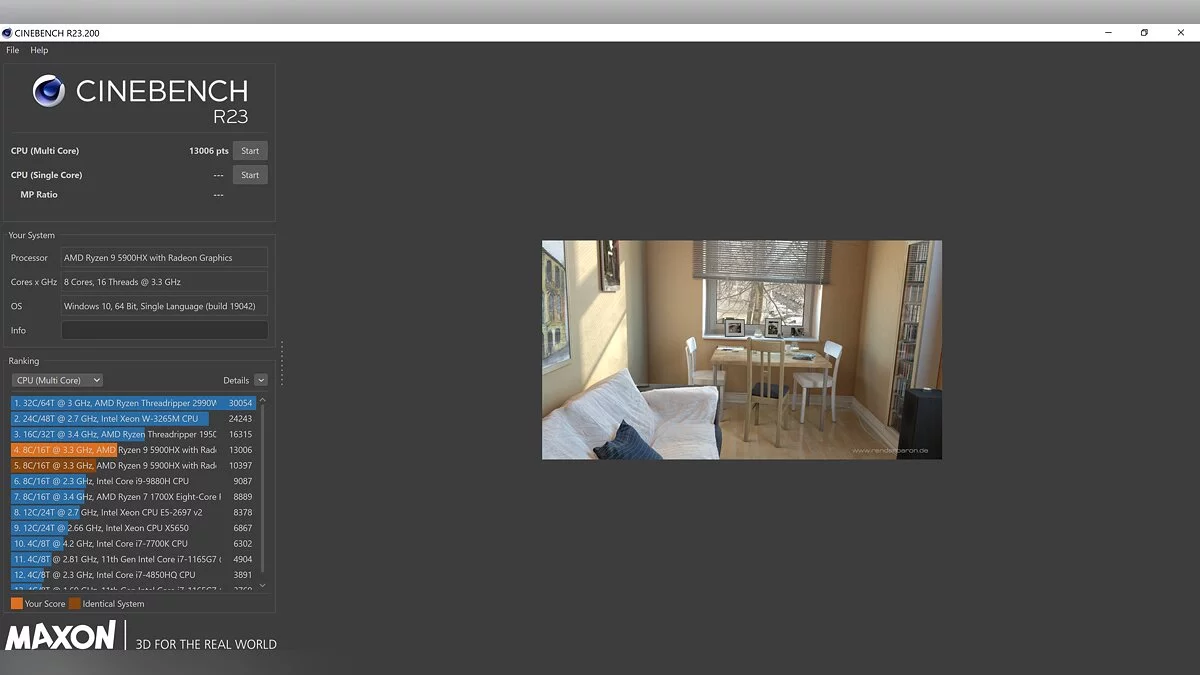Open the CPU (Multi Core) ranking dropdown
This screenshot has width=1200, height=675.
(x=57, y=380)
